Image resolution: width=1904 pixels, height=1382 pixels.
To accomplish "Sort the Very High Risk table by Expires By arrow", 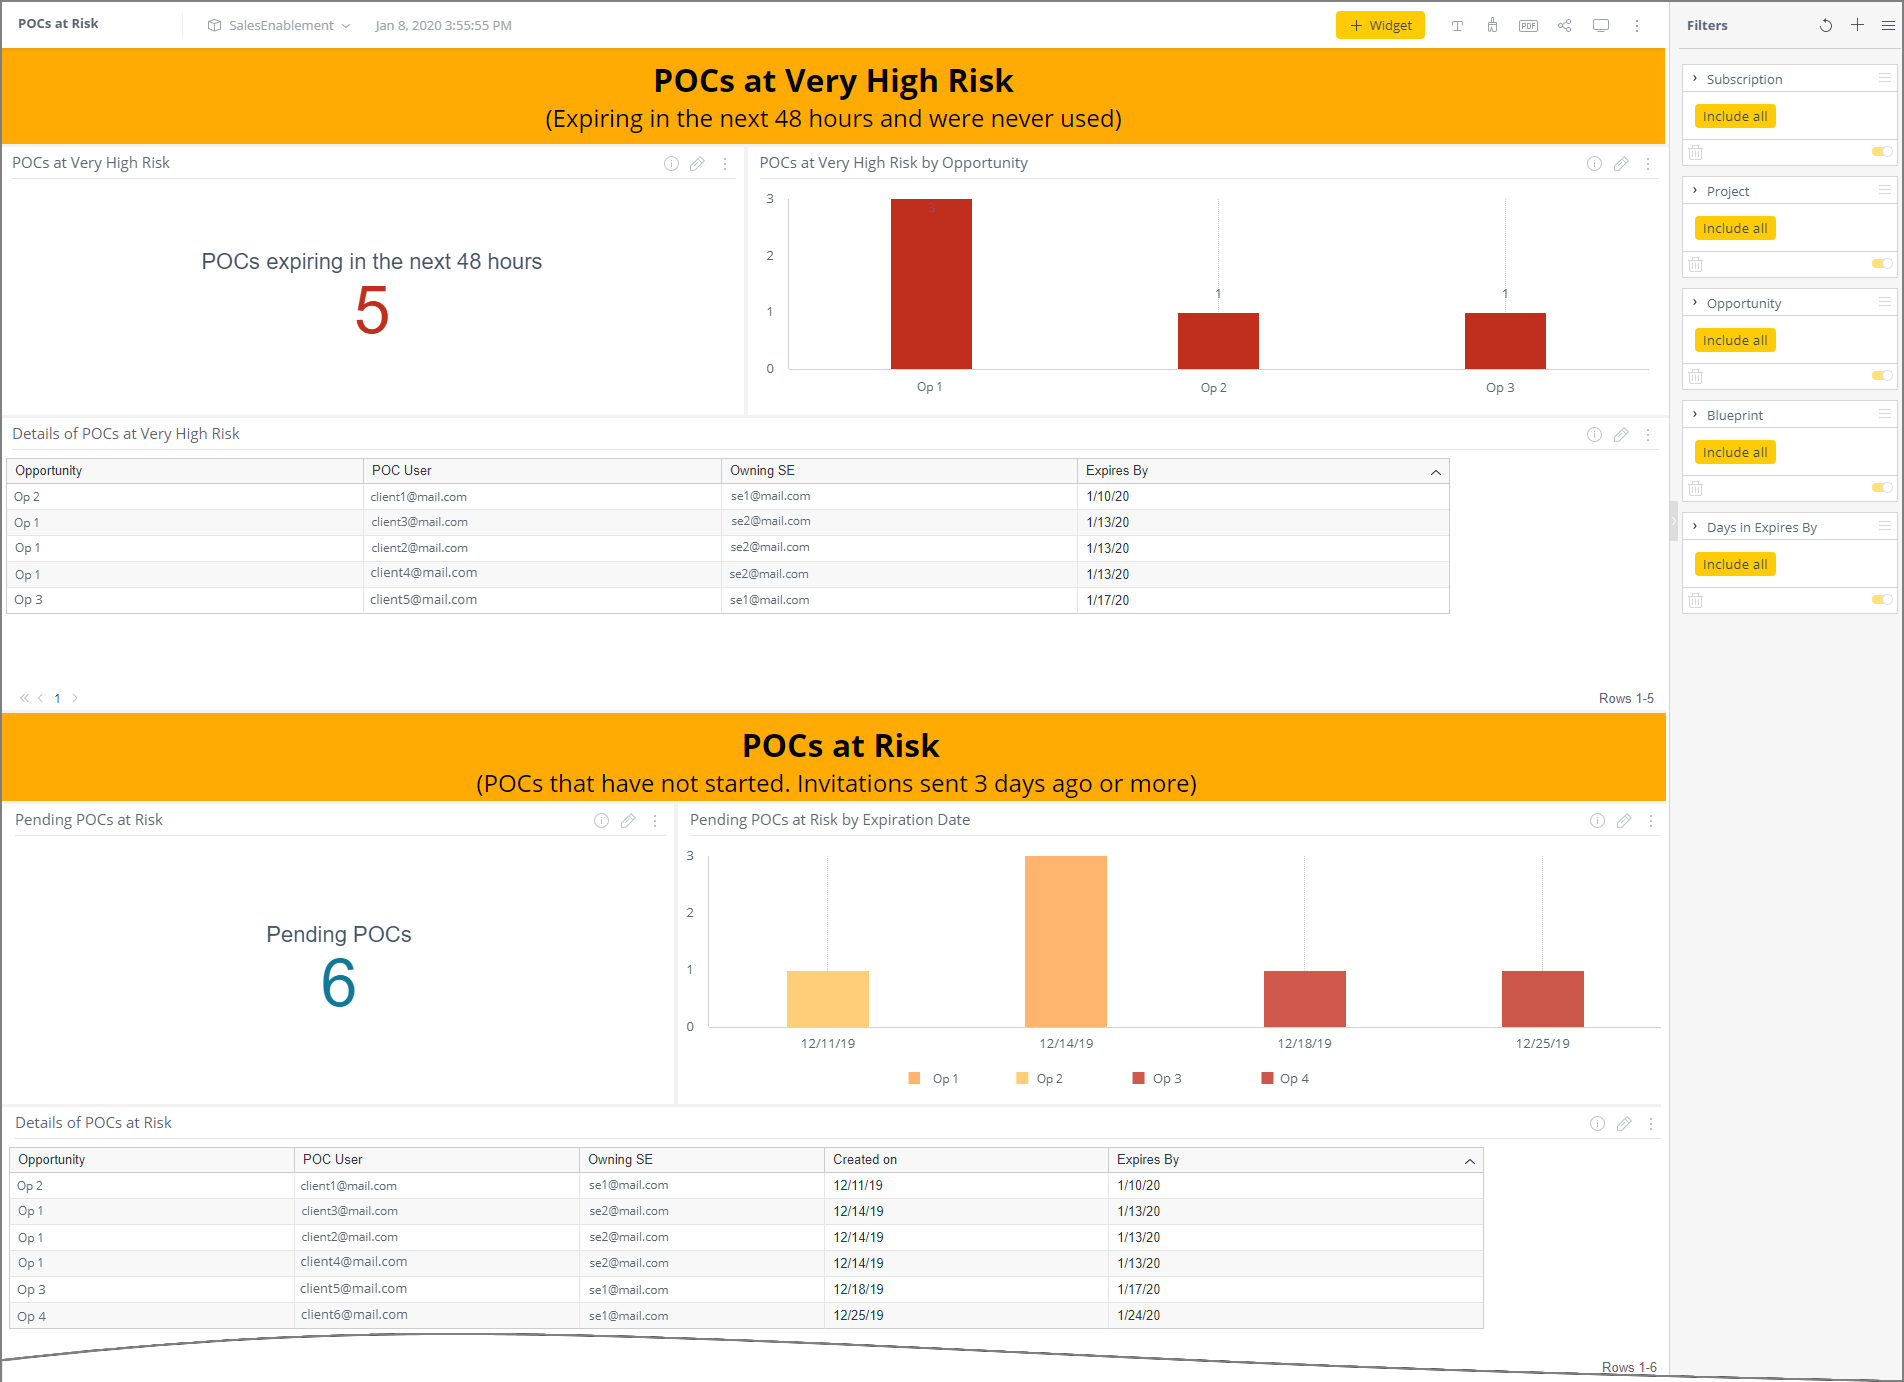I will pyautogui.click(x=1436, y=472).
